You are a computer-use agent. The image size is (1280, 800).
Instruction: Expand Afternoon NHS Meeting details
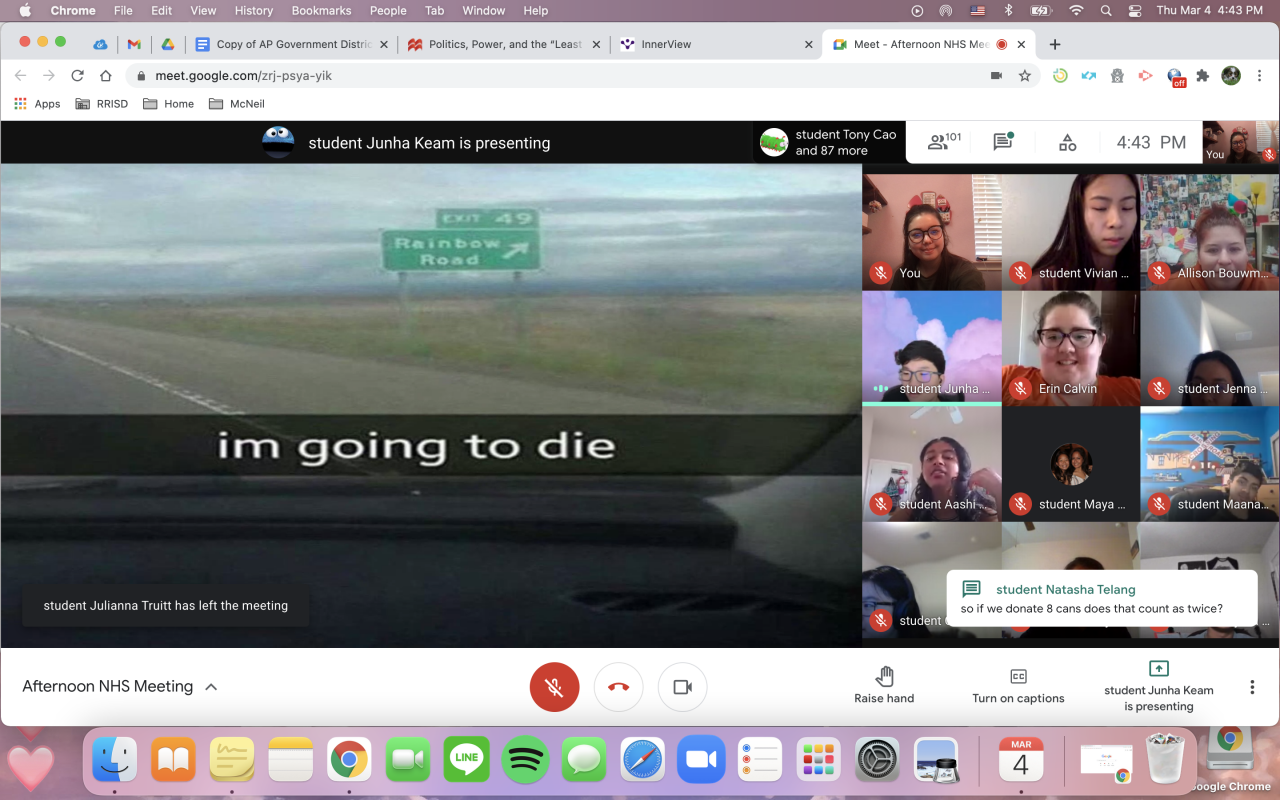pyautogui.click(x=120, y=686)
